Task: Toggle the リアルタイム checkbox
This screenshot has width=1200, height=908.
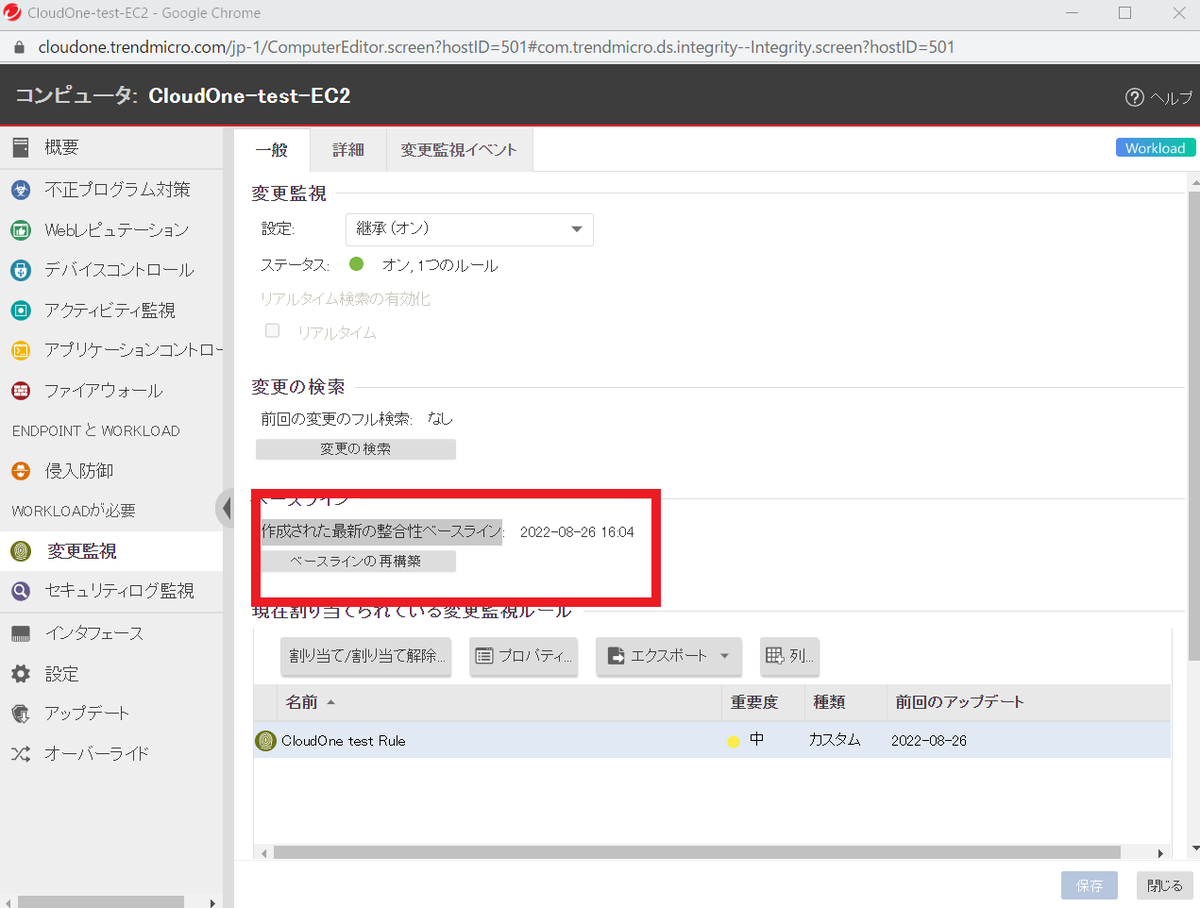Action: point(272,331)
